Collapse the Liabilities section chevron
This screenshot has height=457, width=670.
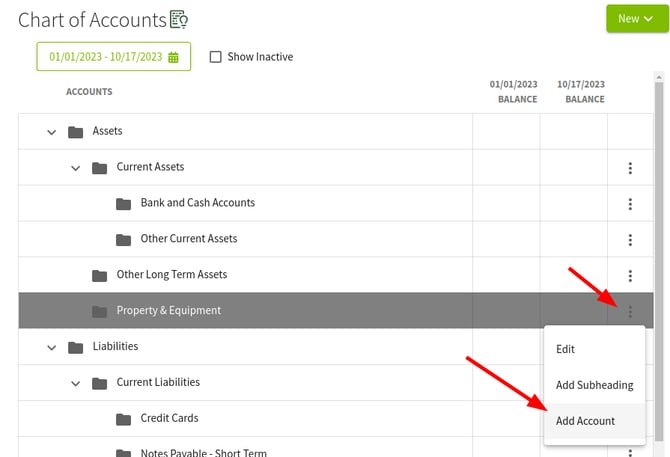click(x=51, y=348)
